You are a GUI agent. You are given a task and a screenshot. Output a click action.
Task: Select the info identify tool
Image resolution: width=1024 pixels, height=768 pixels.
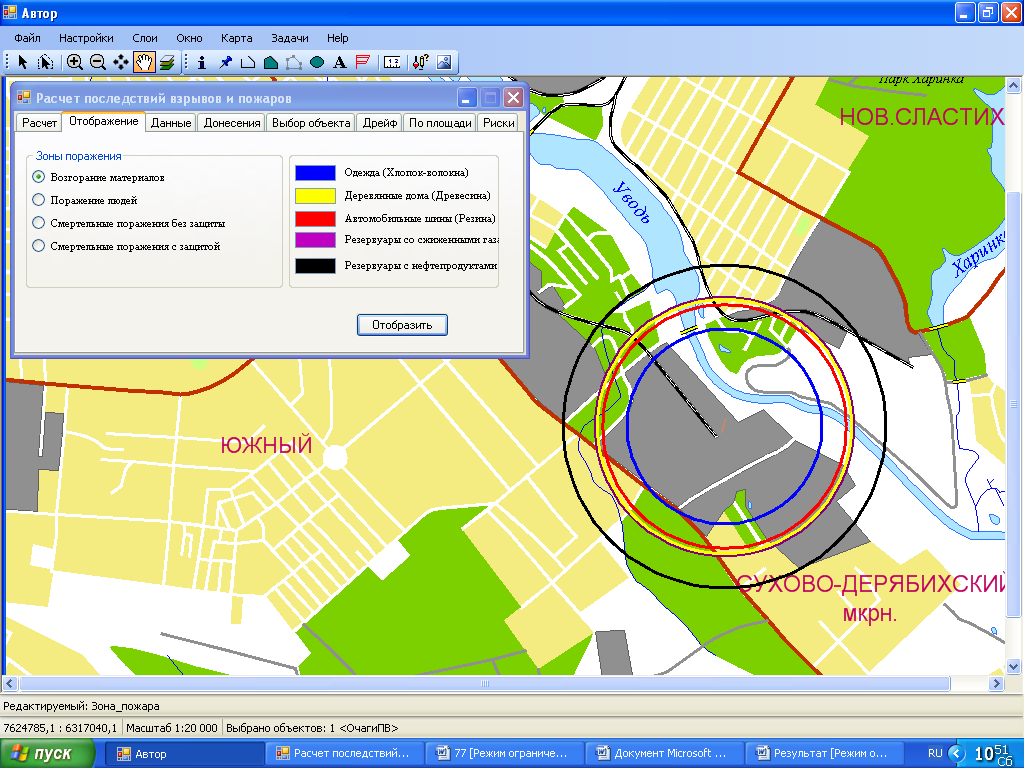coord(202,62)
